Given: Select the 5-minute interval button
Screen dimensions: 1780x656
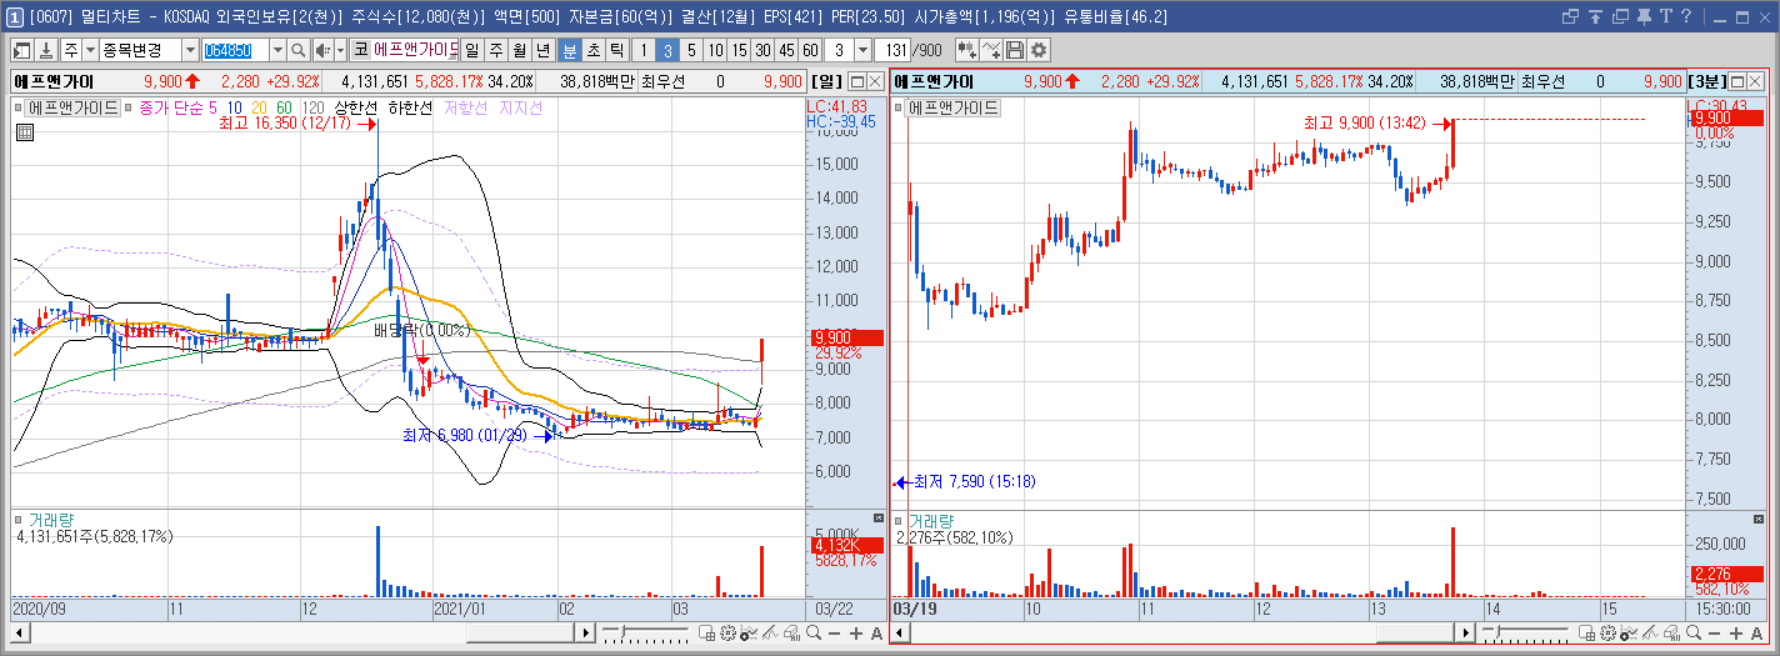Looking at the screenshot, I should [x=692, y=50].
